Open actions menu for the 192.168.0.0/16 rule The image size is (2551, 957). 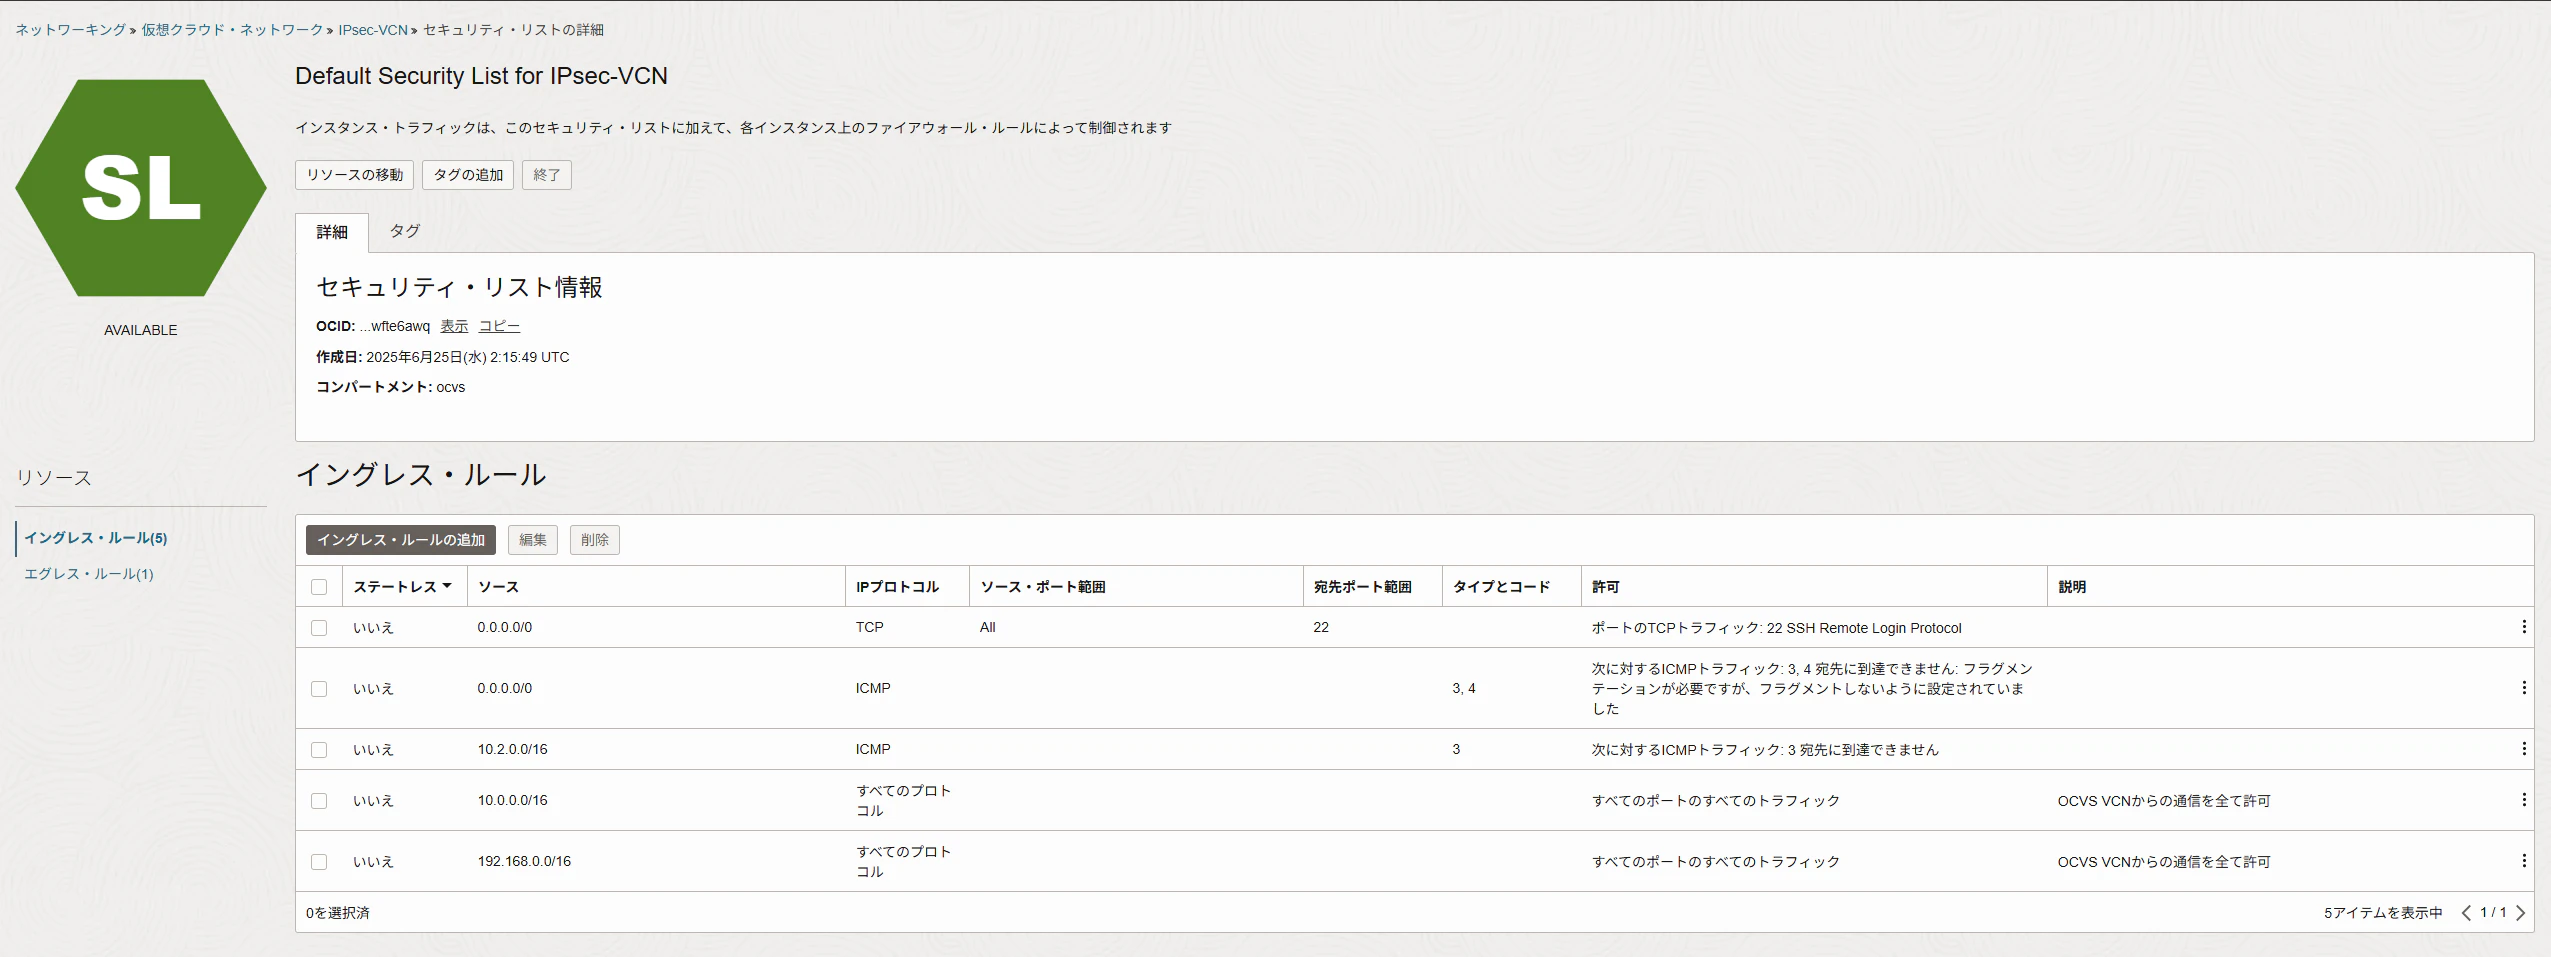[2523, 861]
